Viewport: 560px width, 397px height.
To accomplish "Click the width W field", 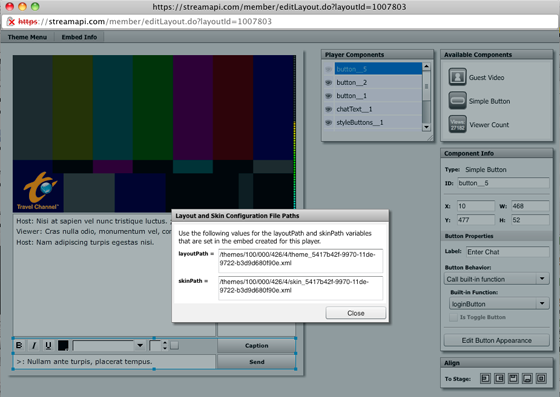I will pyautogui.click(x=530, y=206).
